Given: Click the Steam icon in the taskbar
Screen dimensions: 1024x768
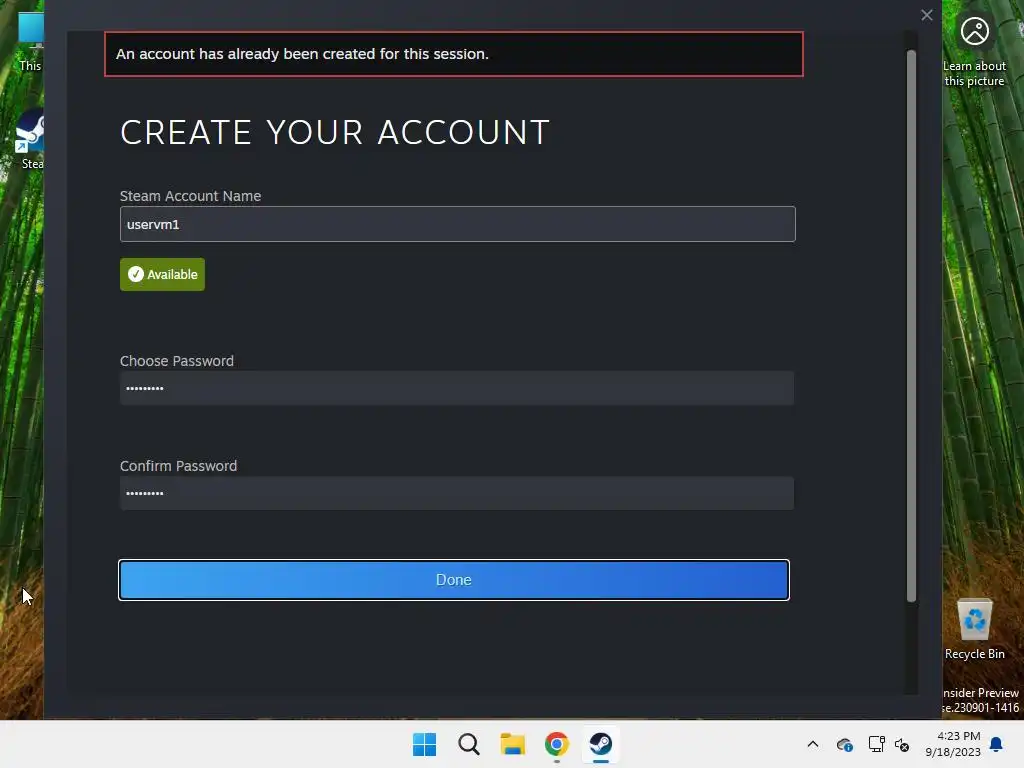Looking at the screenshot, I should 601,744.
